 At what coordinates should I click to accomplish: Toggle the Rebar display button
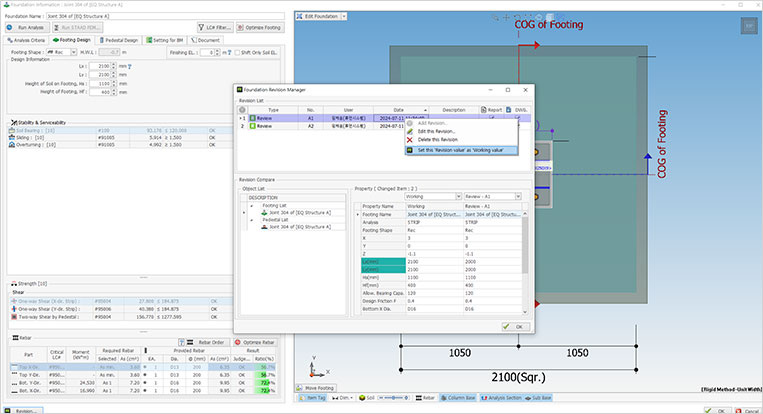(x=425, y=398)
